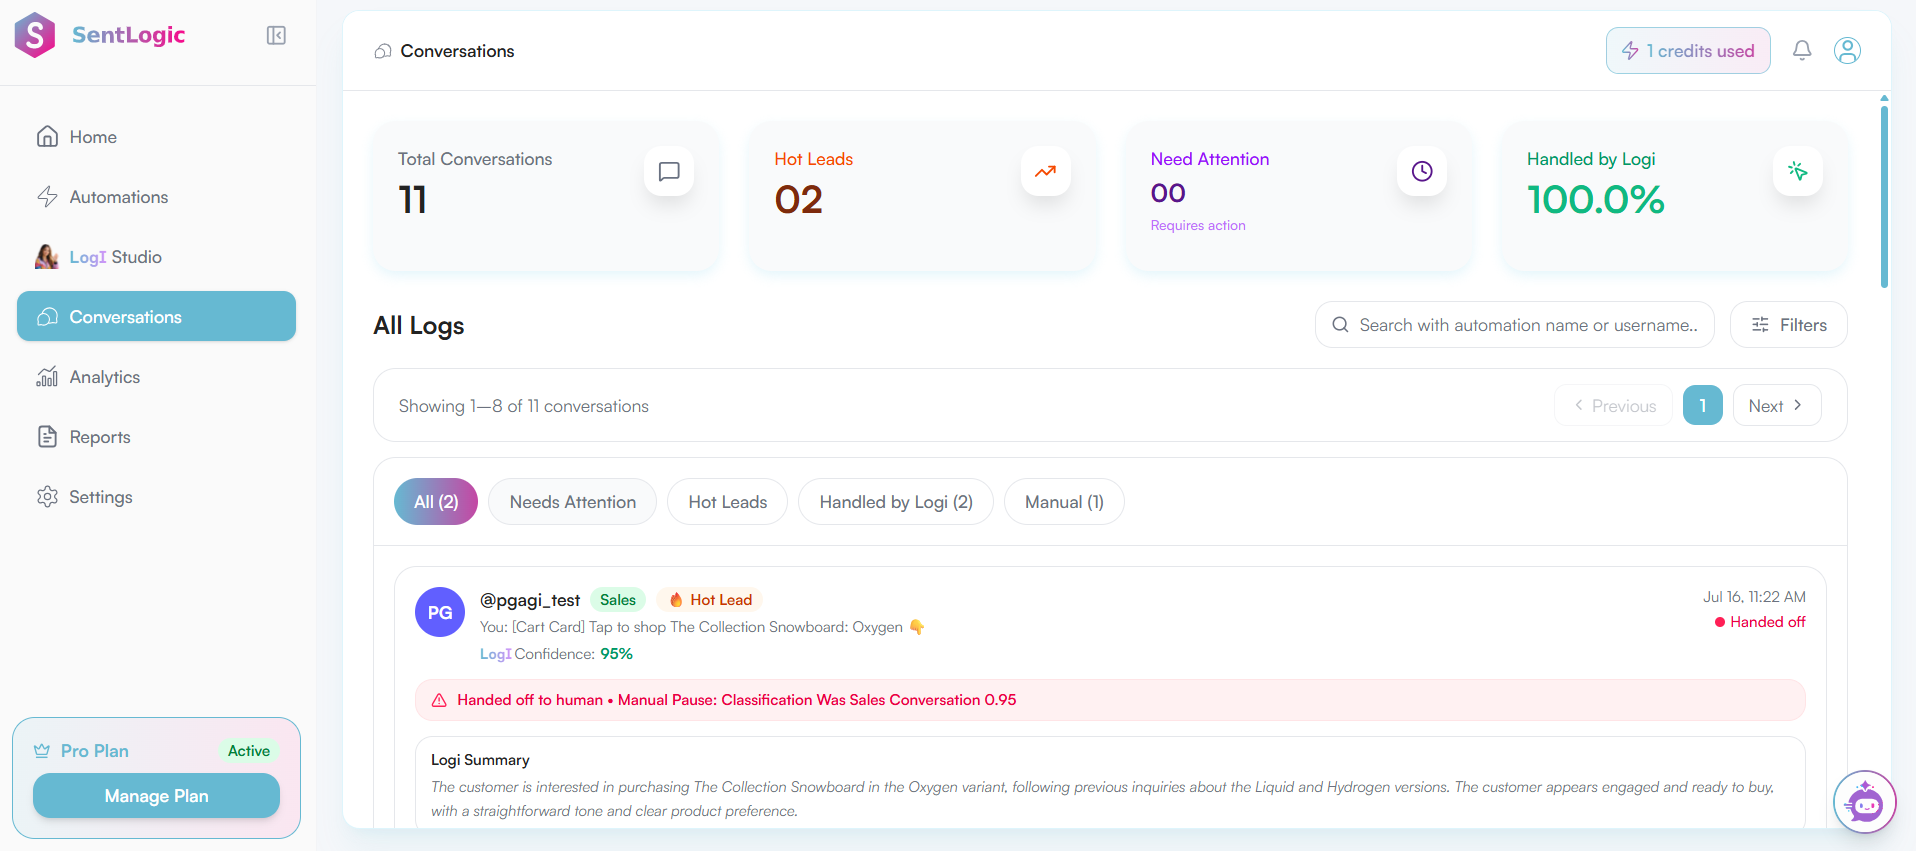Click the Total Conversations chat icon

[x=669, y=172]
